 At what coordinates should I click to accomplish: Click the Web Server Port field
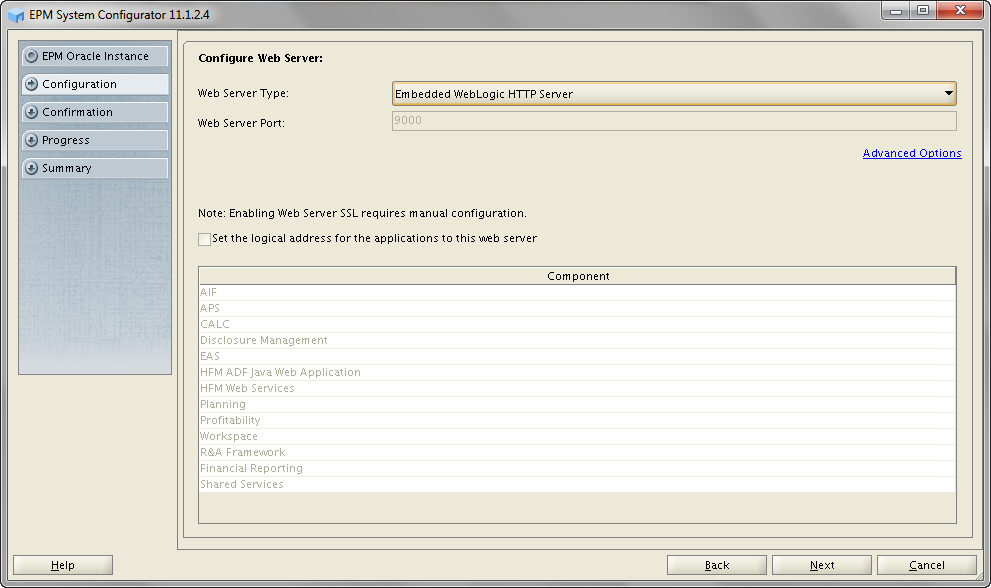click(x=674, y=121)
